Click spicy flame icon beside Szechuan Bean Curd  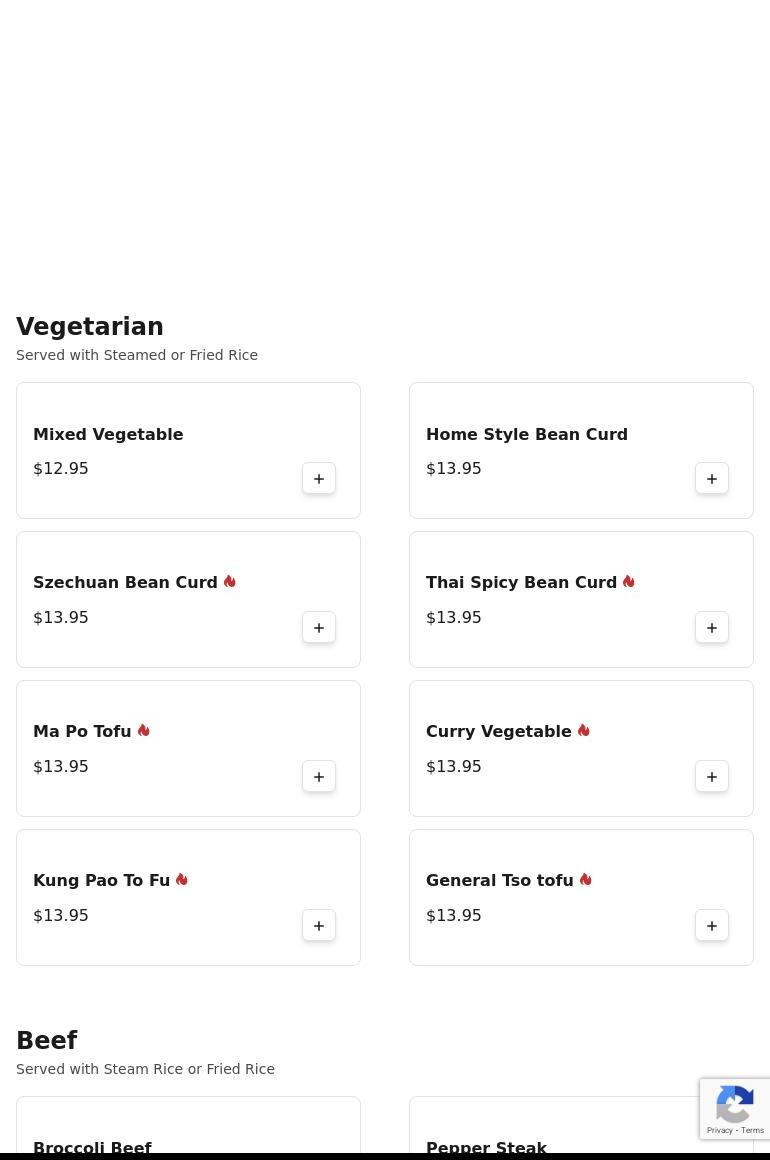click(229, 581)
